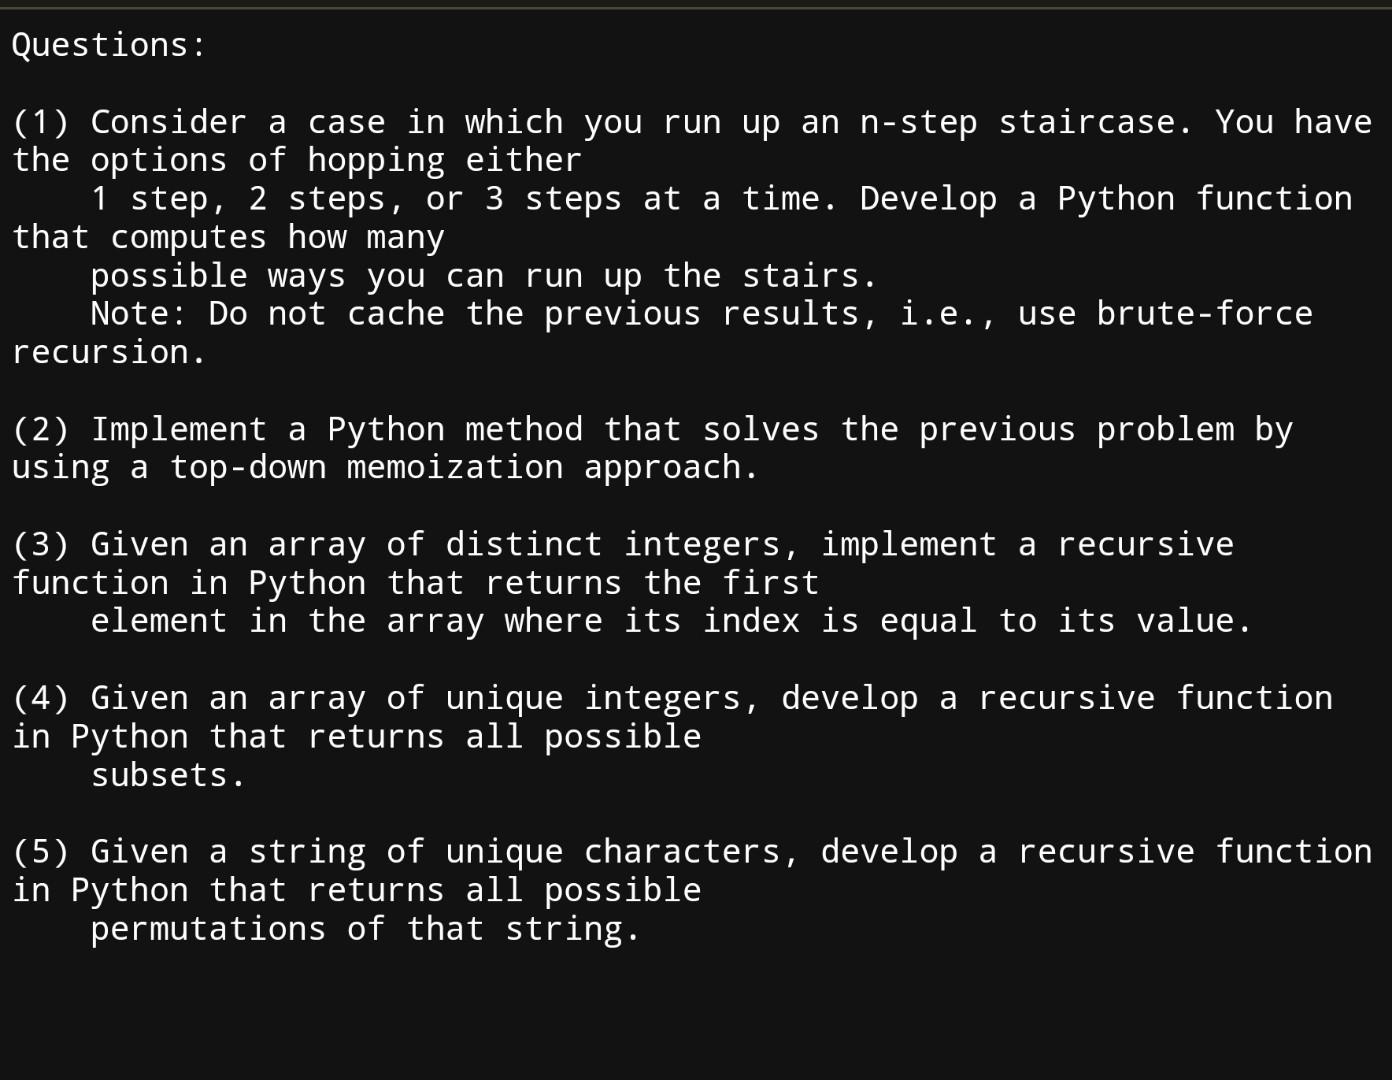This screenshot has width=1392, height=1080.
Task: Click the "(5)" question number
Action: (41, 852)
